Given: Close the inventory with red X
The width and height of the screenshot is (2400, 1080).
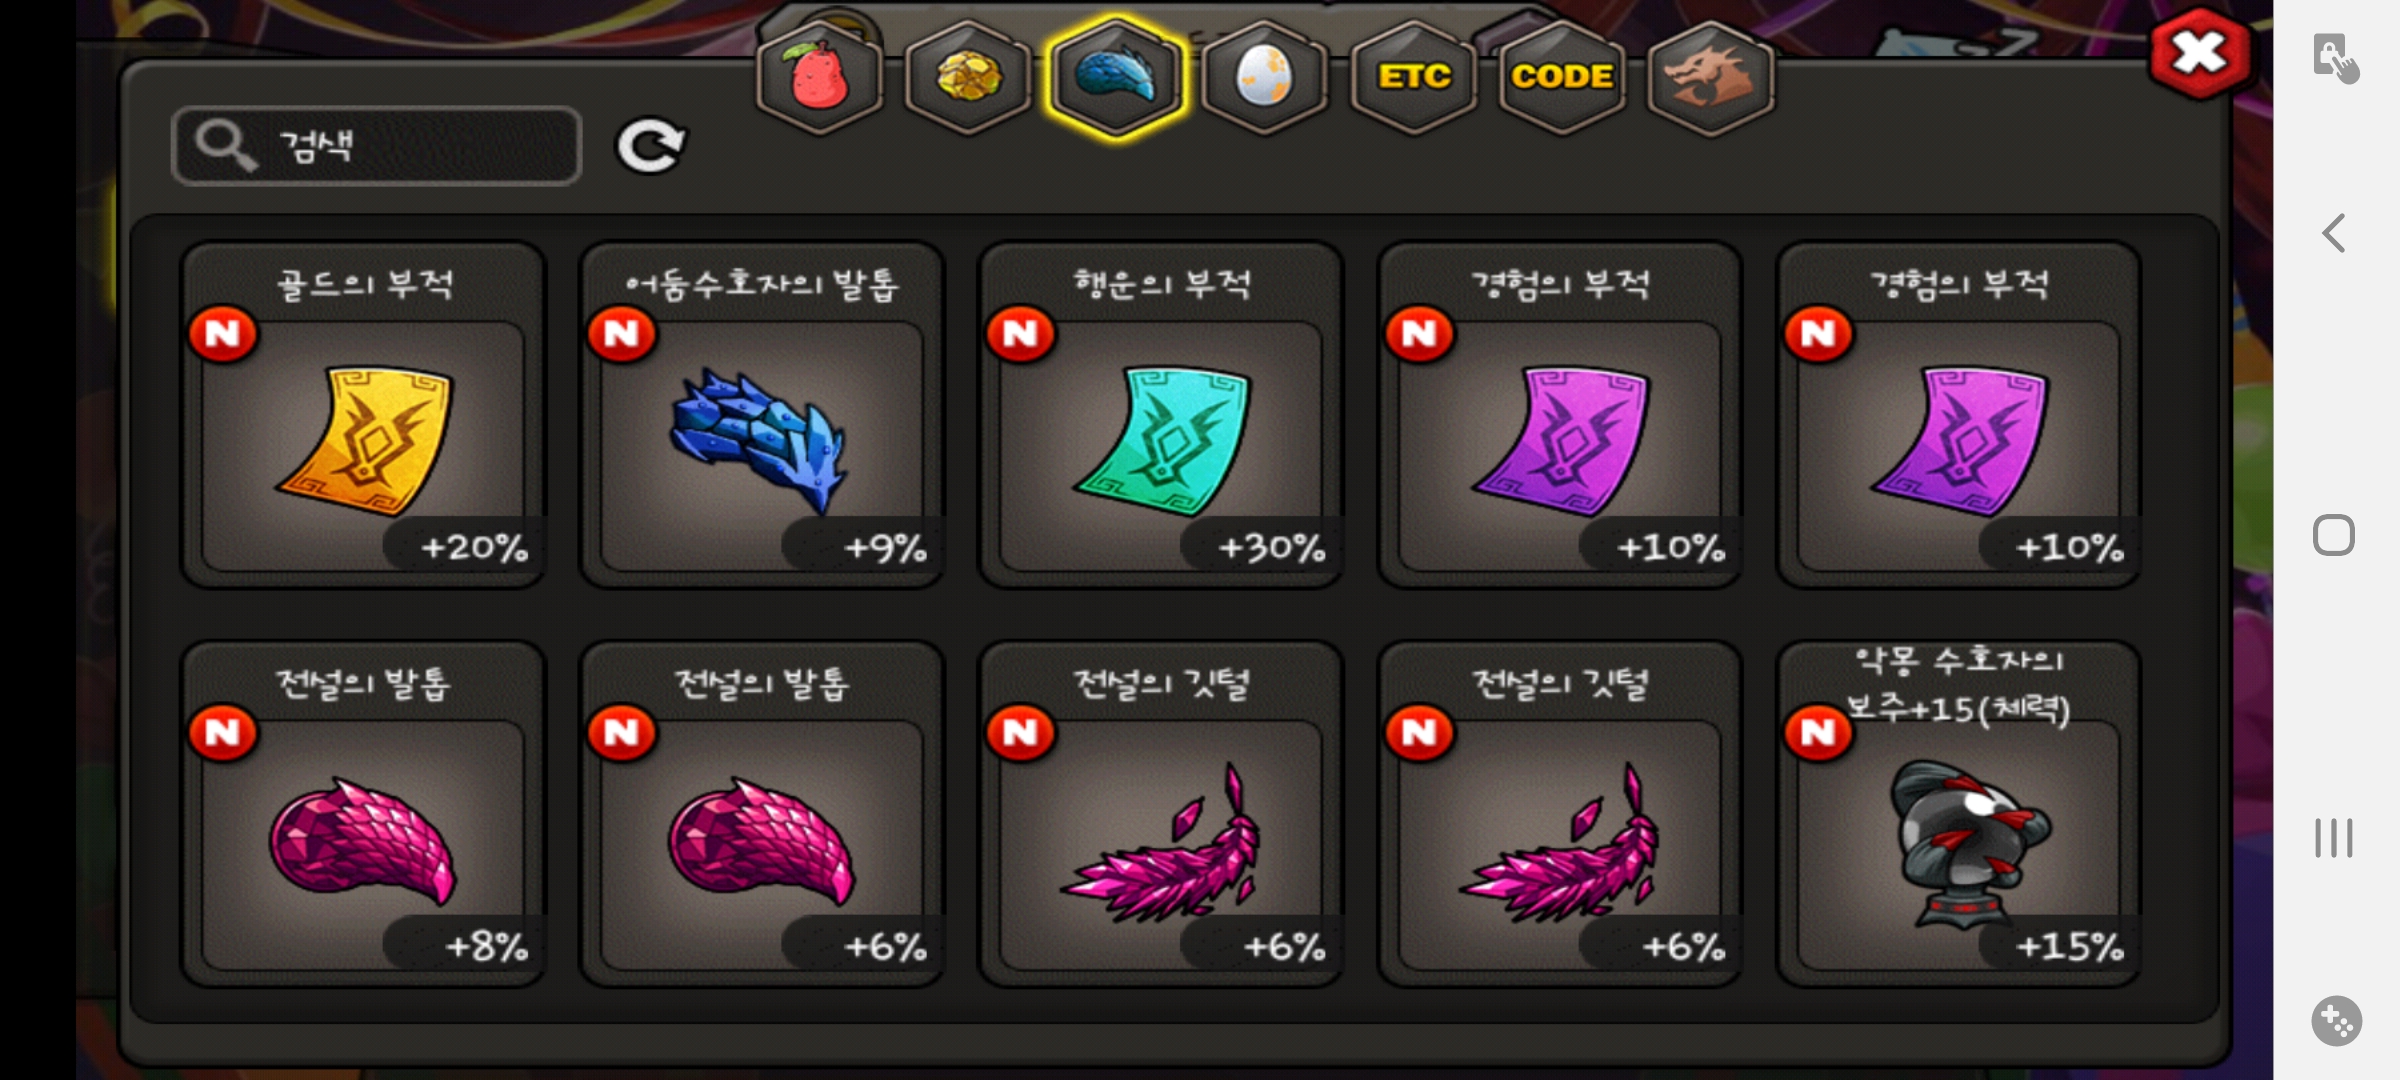Looking at the screenshot, I should (x=2200, y=53).
